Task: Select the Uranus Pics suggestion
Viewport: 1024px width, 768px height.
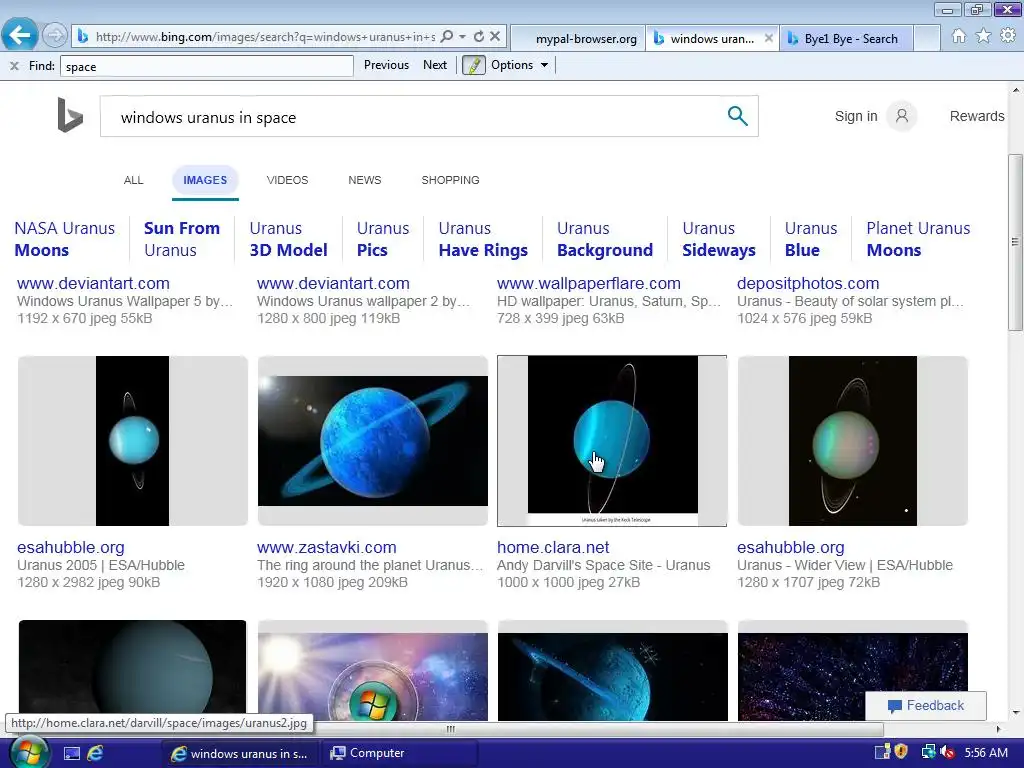Action: [x=383, y=239]
